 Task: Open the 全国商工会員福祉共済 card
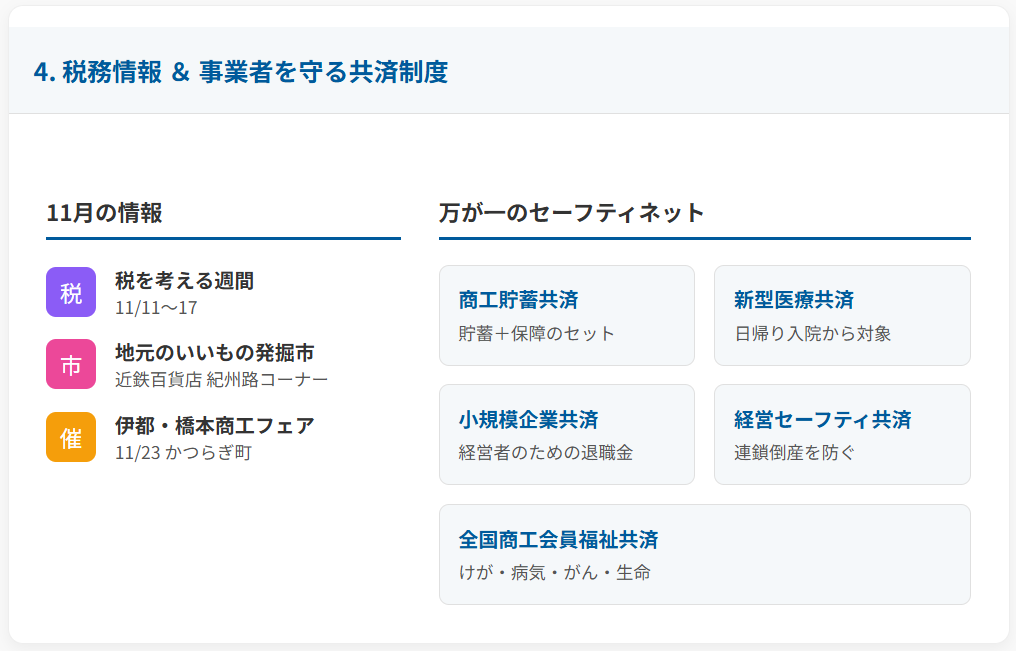point(704,554)
